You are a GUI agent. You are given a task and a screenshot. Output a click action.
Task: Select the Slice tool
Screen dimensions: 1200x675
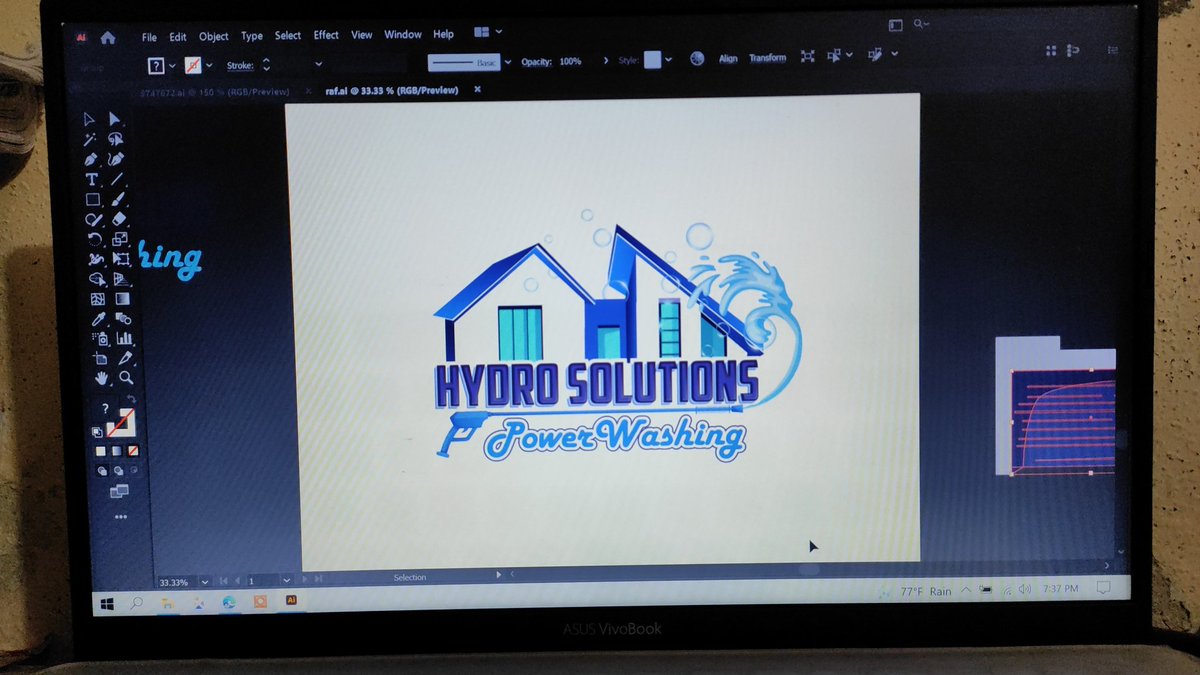[x=126, y=358]
